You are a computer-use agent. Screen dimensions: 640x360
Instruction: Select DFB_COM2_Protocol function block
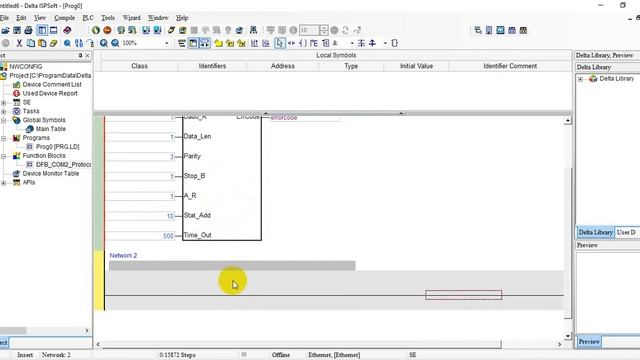pos(63,164)
